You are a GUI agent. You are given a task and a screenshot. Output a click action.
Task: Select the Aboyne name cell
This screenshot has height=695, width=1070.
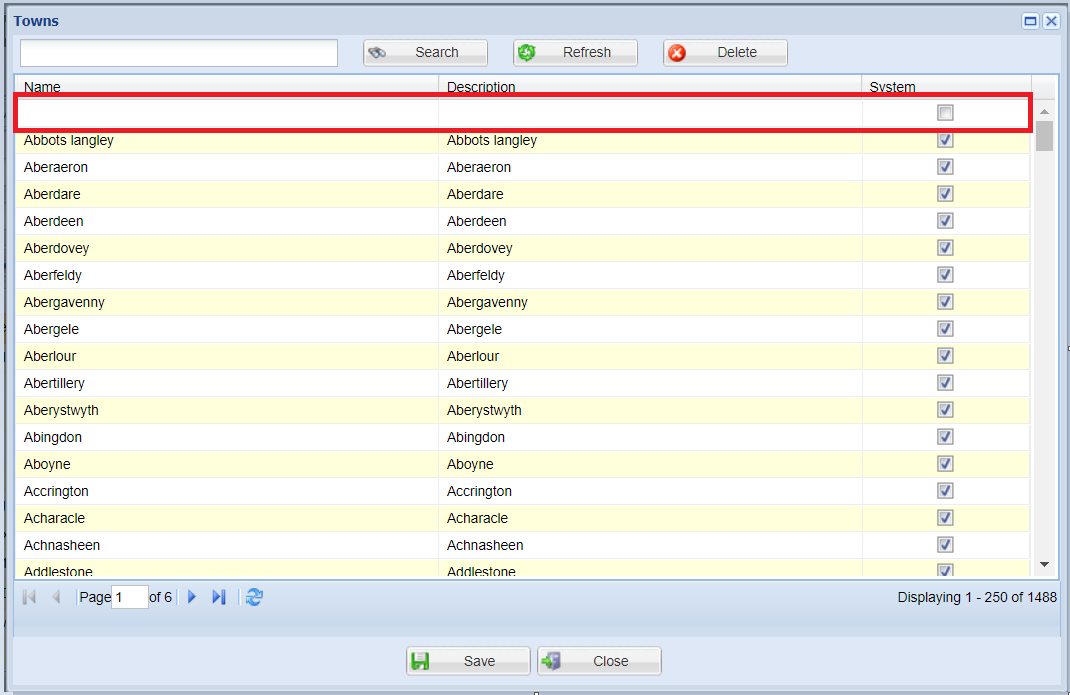point(227,464)
